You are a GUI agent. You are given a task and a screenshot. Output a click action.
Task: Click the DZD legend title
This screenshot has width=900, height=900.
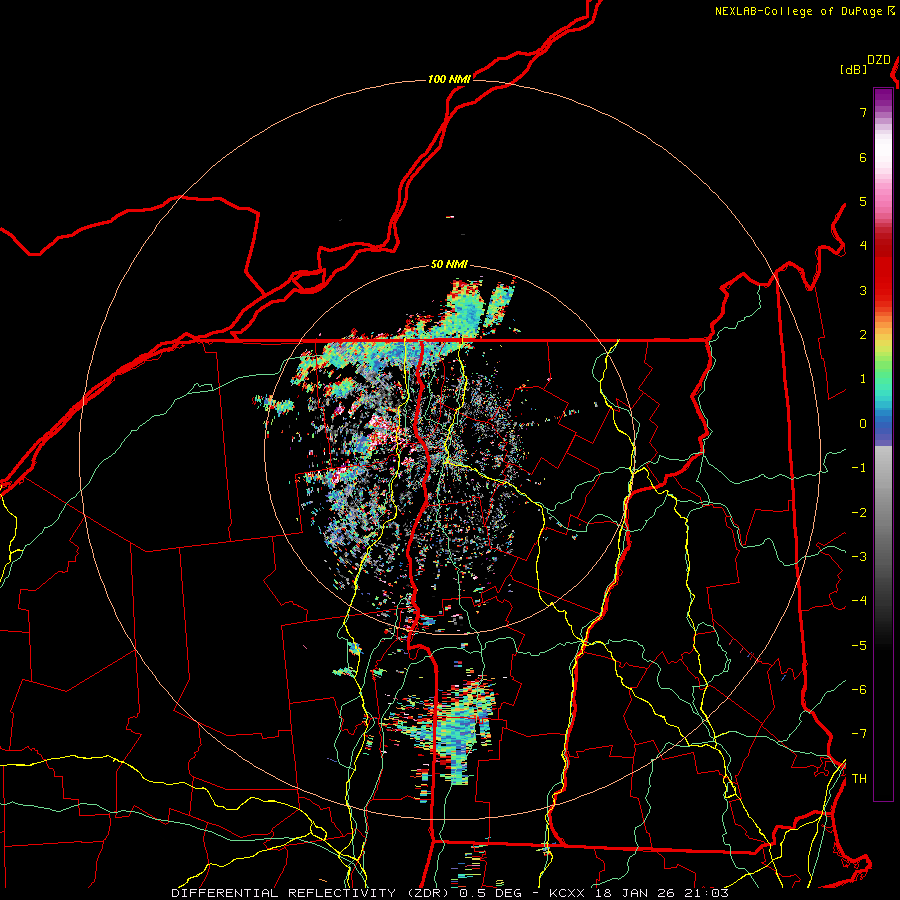click(879, 60)
